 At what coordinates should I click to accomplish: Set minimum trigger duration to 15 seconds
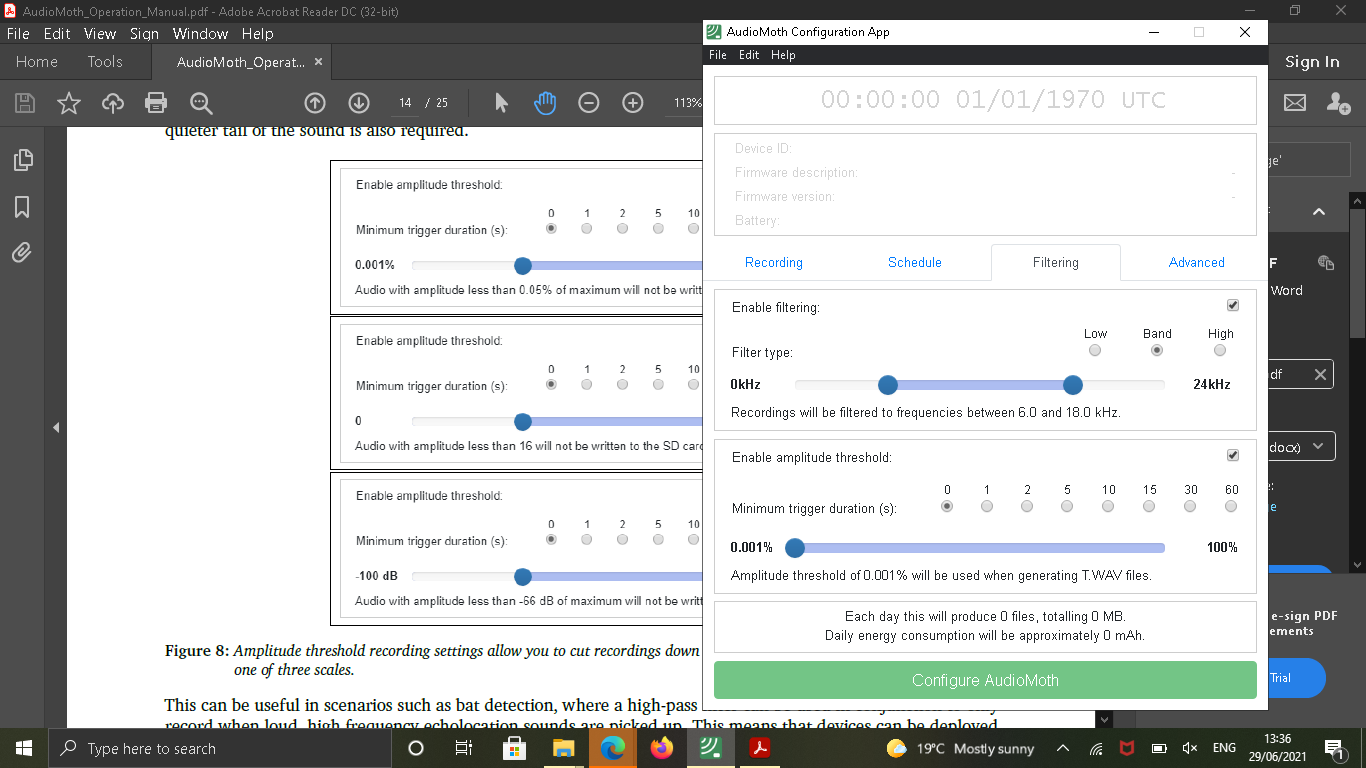[x=1149, y=507]
